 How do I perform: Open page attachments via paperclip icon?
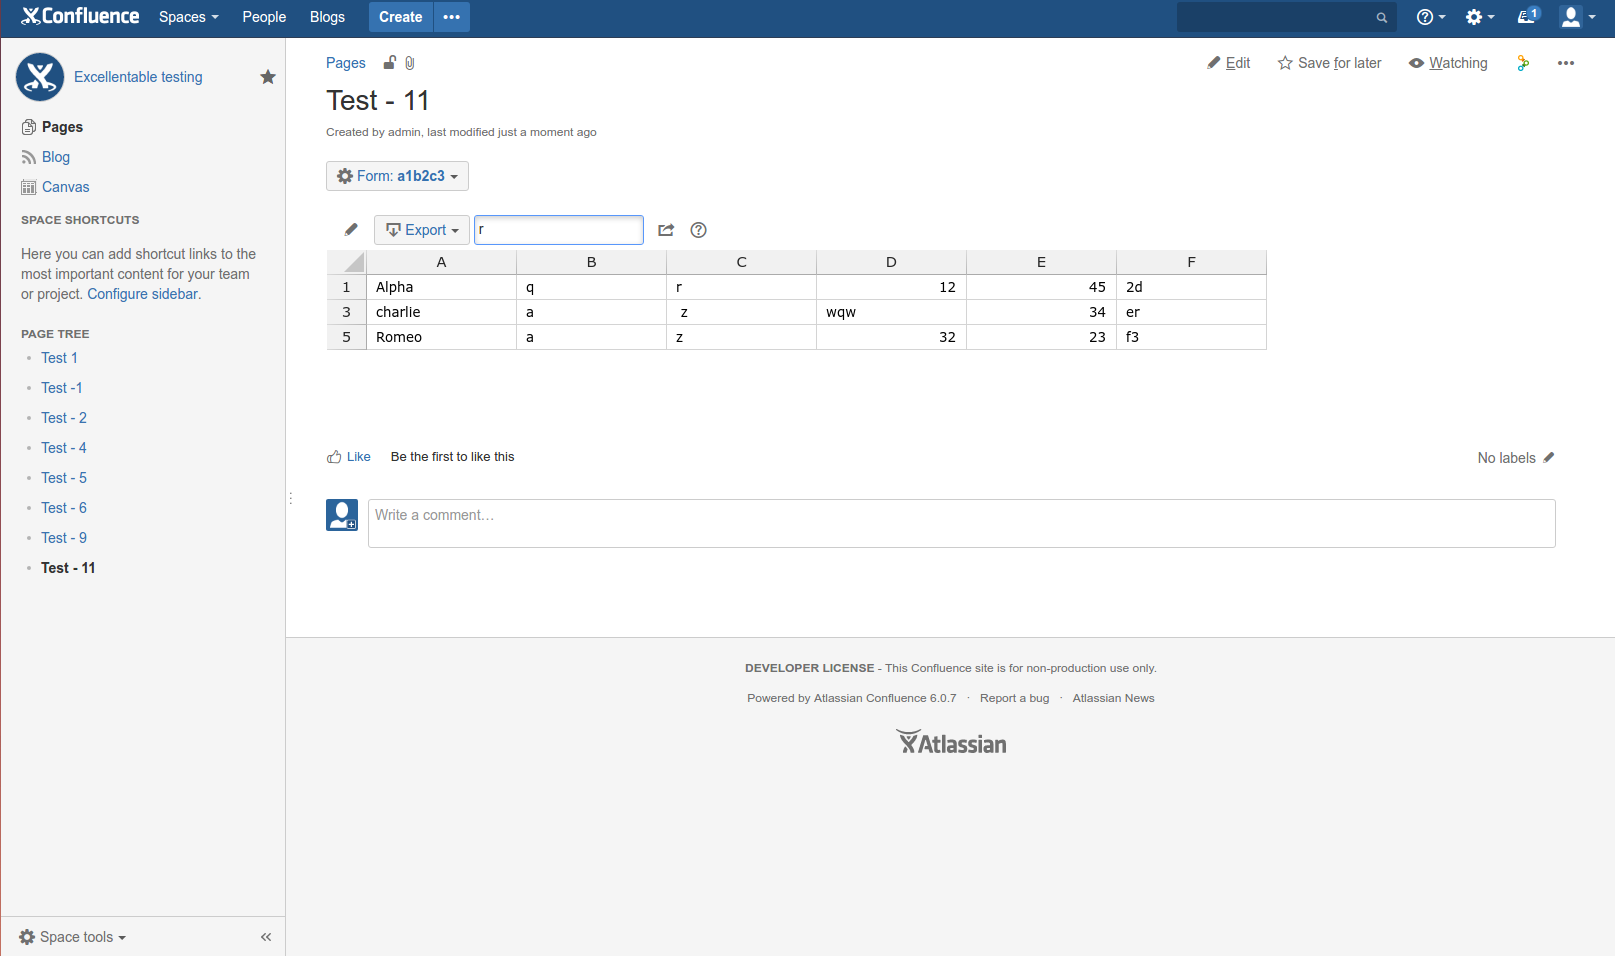(x=410, y=62)
